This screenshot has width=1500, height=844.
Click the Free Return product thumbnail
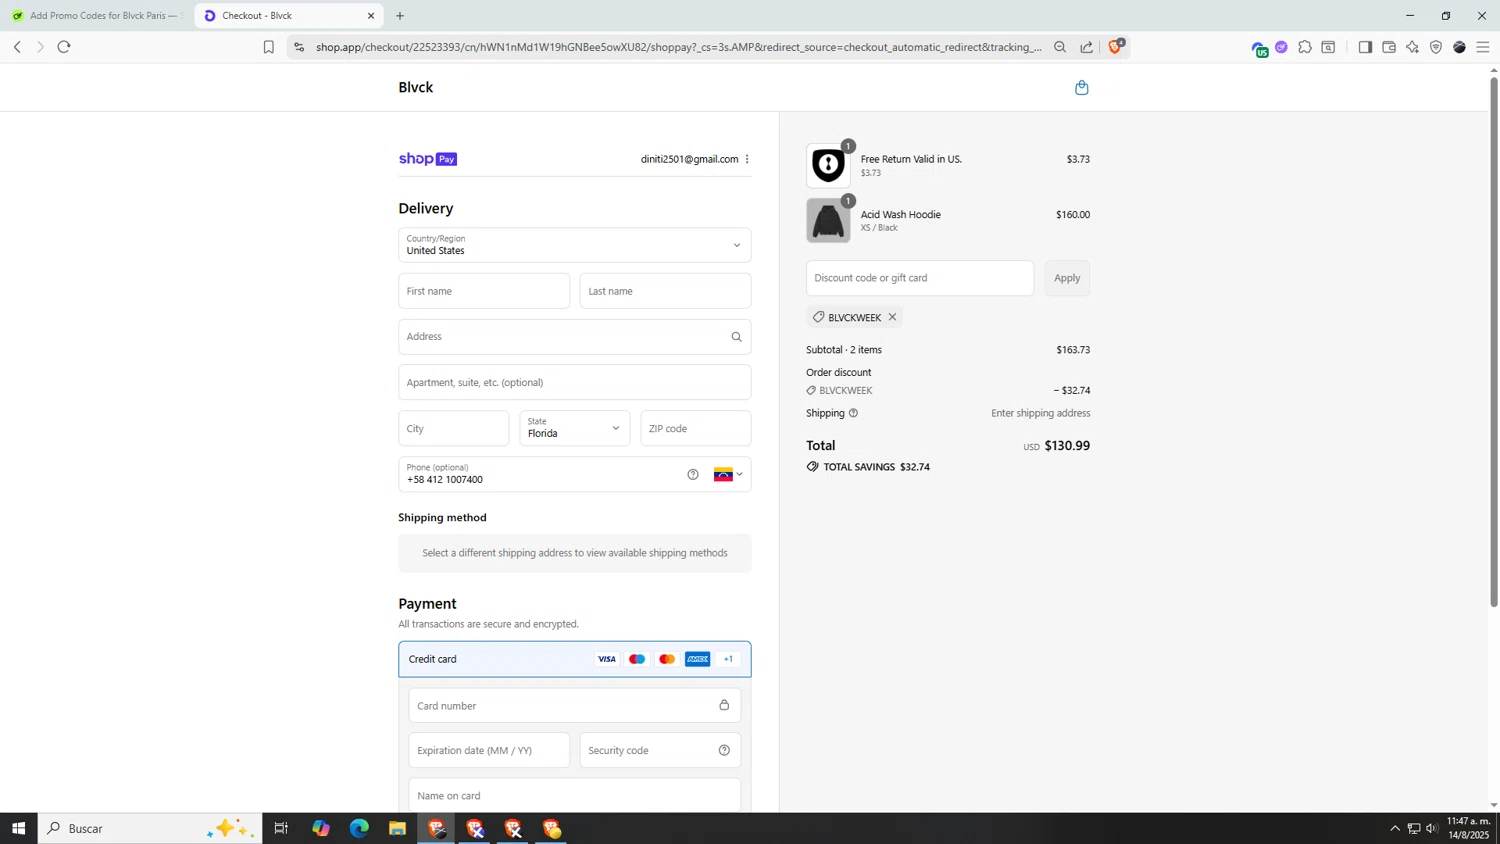(829, 165)
